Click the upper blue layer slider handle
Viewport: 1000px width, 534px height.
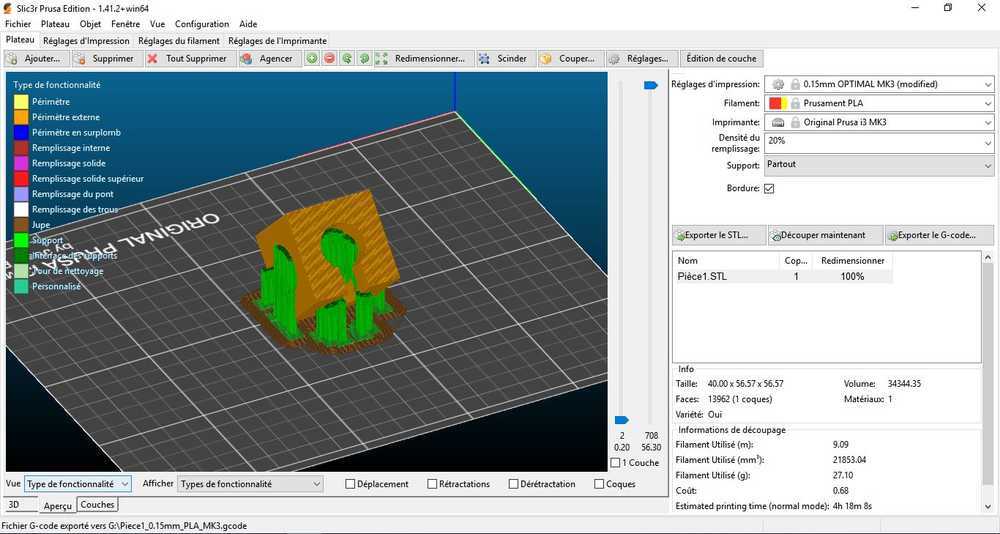coord(651,85)
